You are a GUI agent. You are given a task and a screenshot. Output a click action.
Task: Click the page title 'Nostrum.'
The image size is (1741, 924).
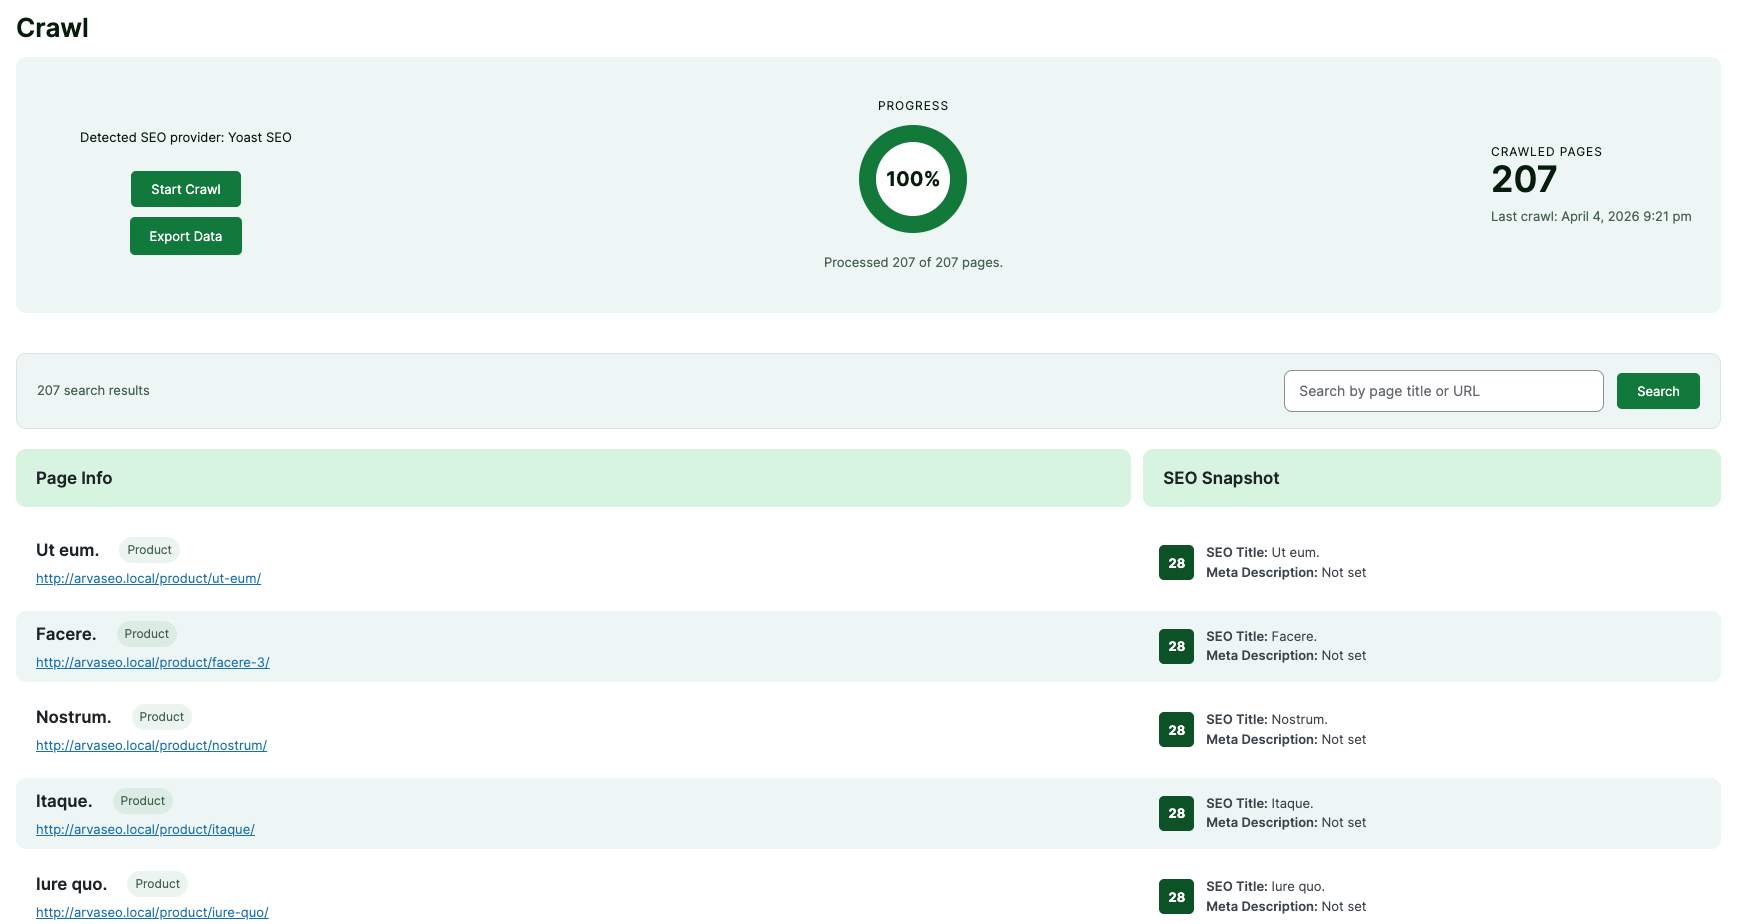tap(74, 717)
